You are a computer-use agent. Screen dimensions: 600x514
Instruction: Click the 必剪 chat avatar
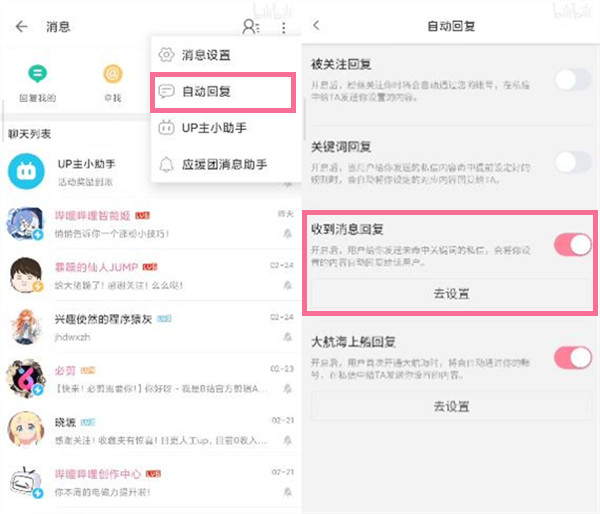(26, 377)
